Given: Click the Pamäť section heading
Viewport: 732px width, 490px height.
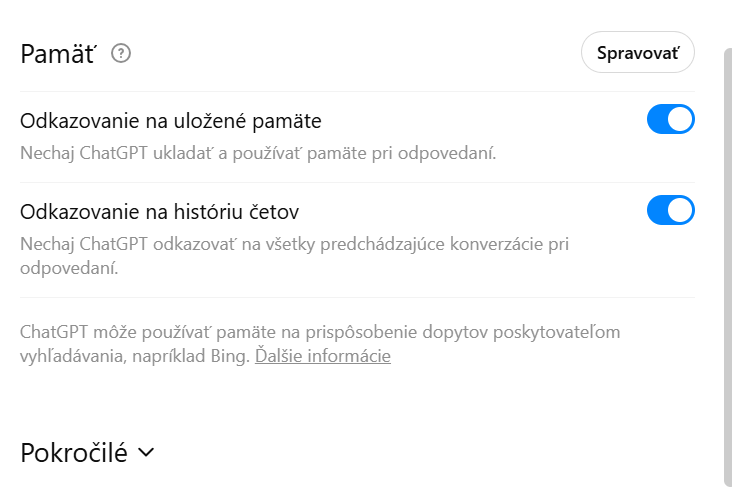Looking at the screenshot, I should tap(58, 53).
